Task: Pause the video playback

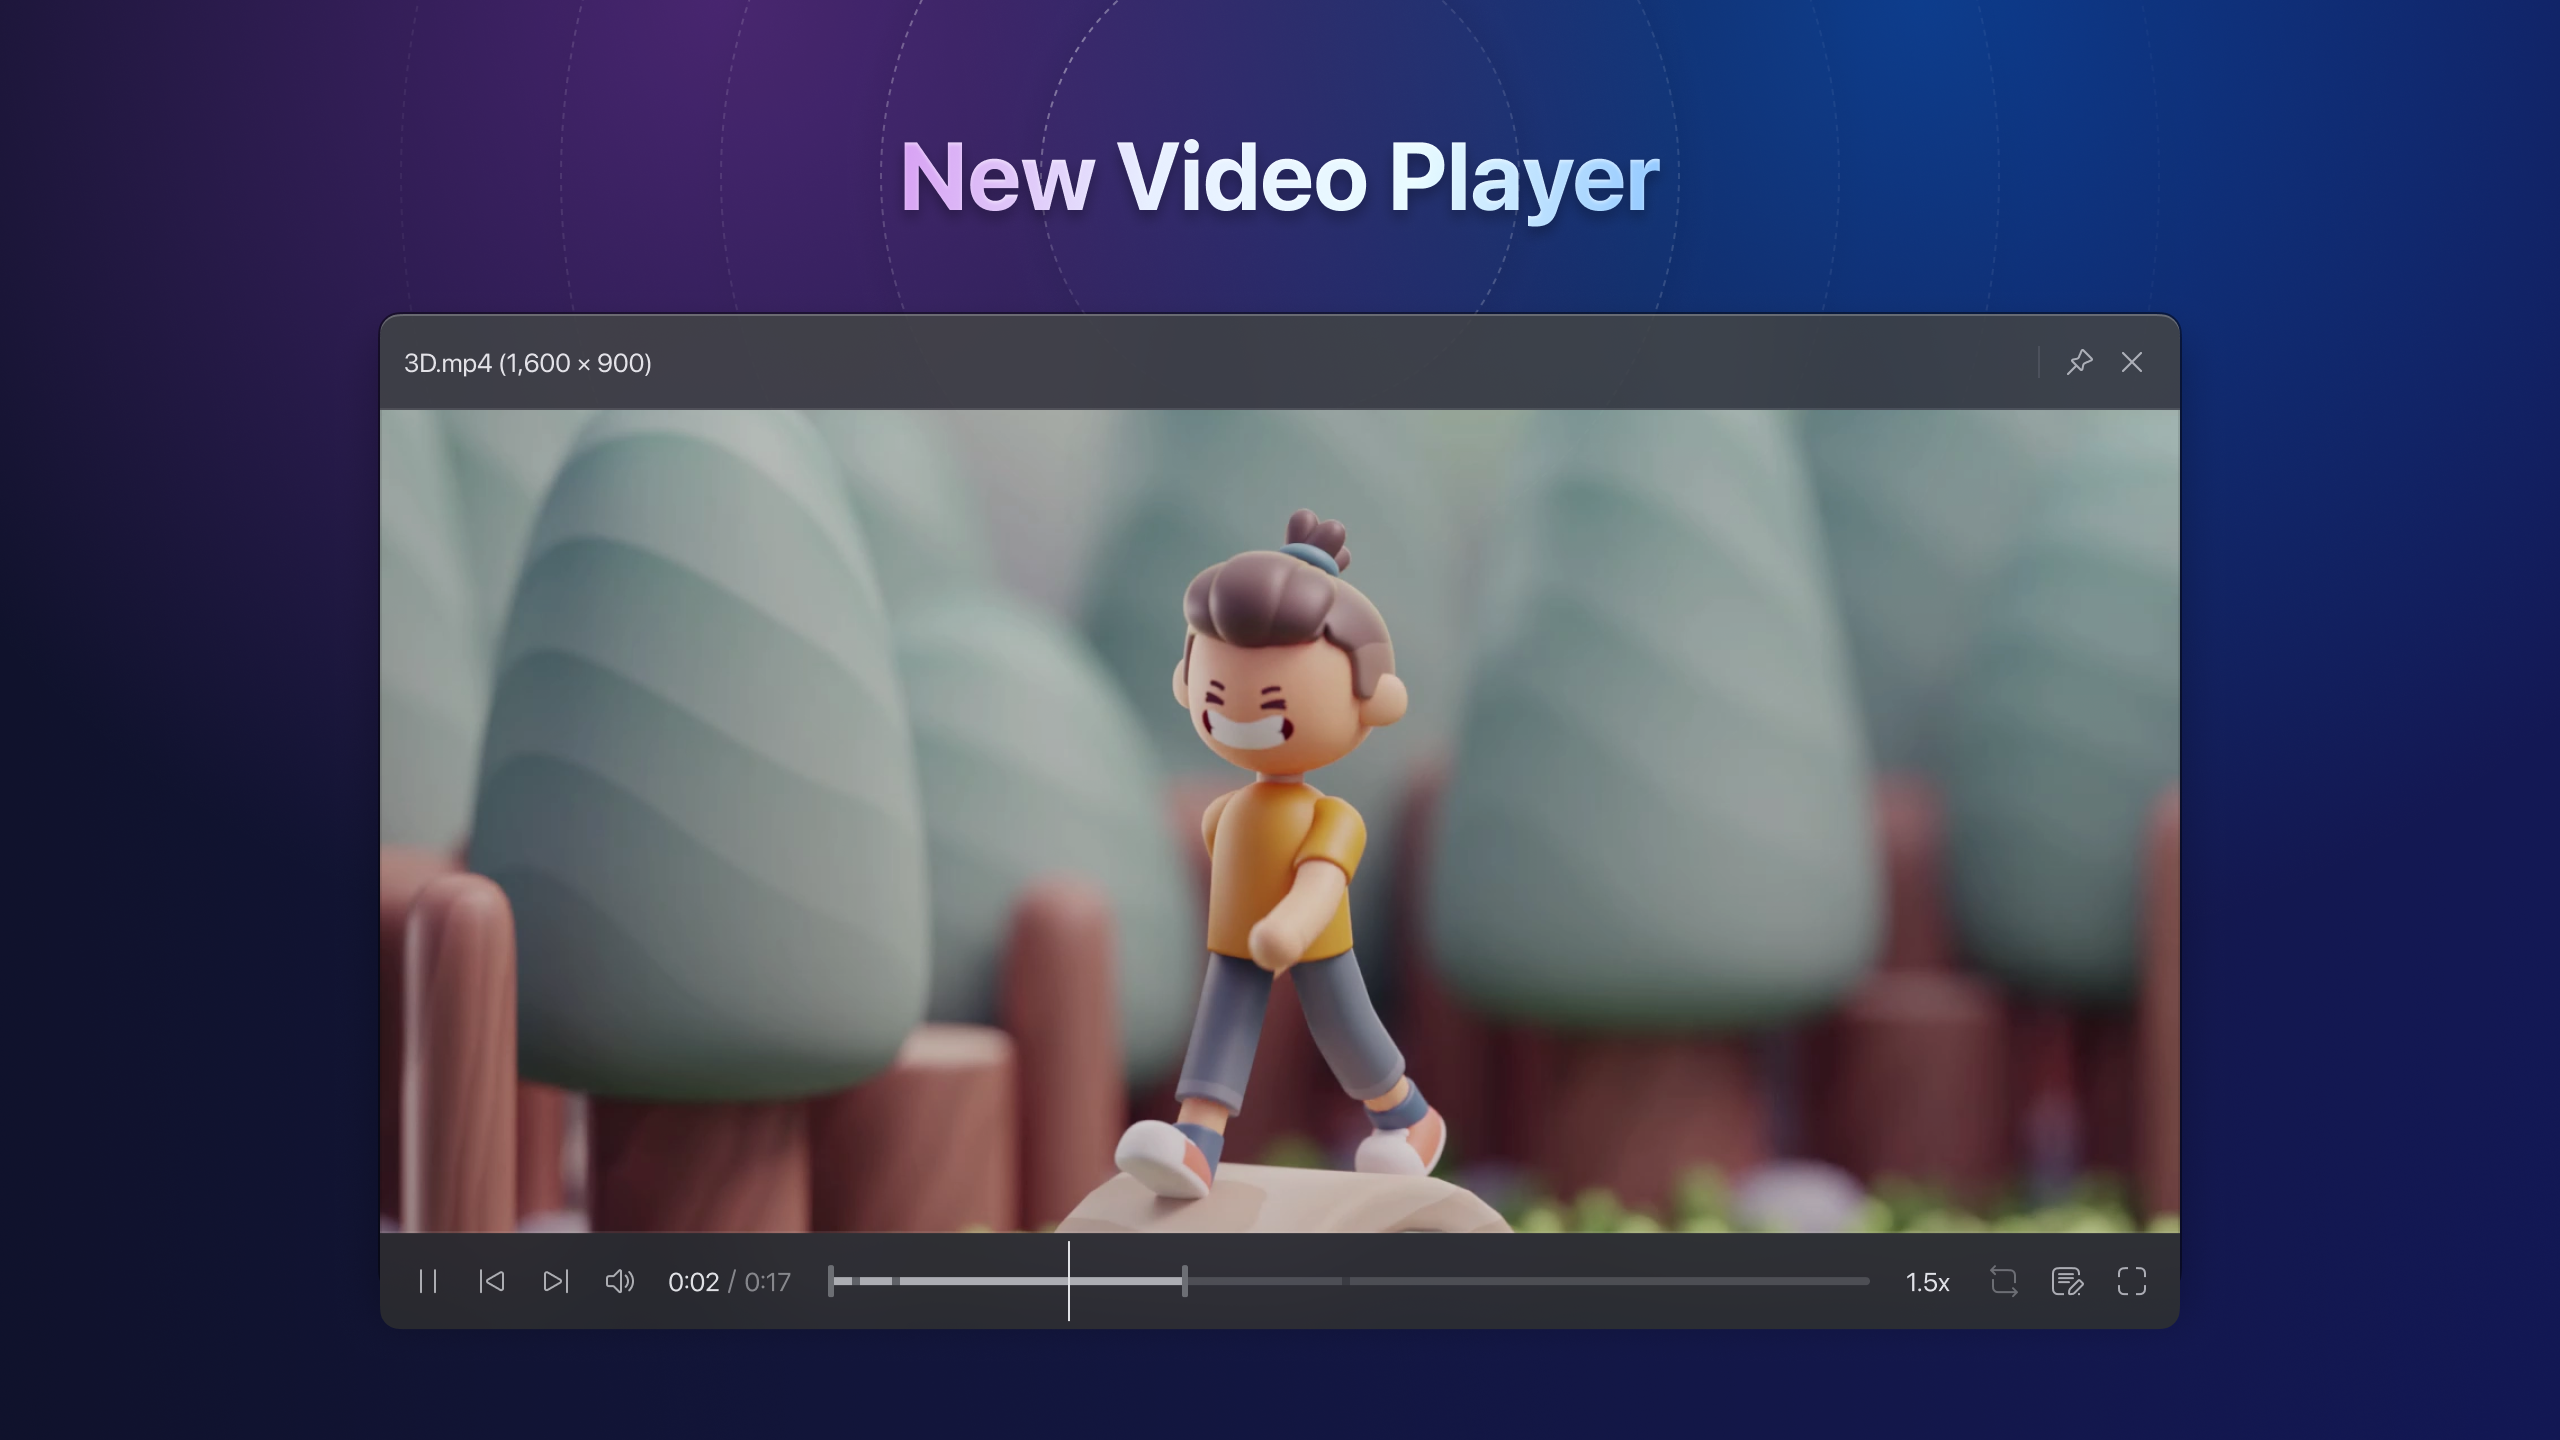Action: [x=428, y=1282]
